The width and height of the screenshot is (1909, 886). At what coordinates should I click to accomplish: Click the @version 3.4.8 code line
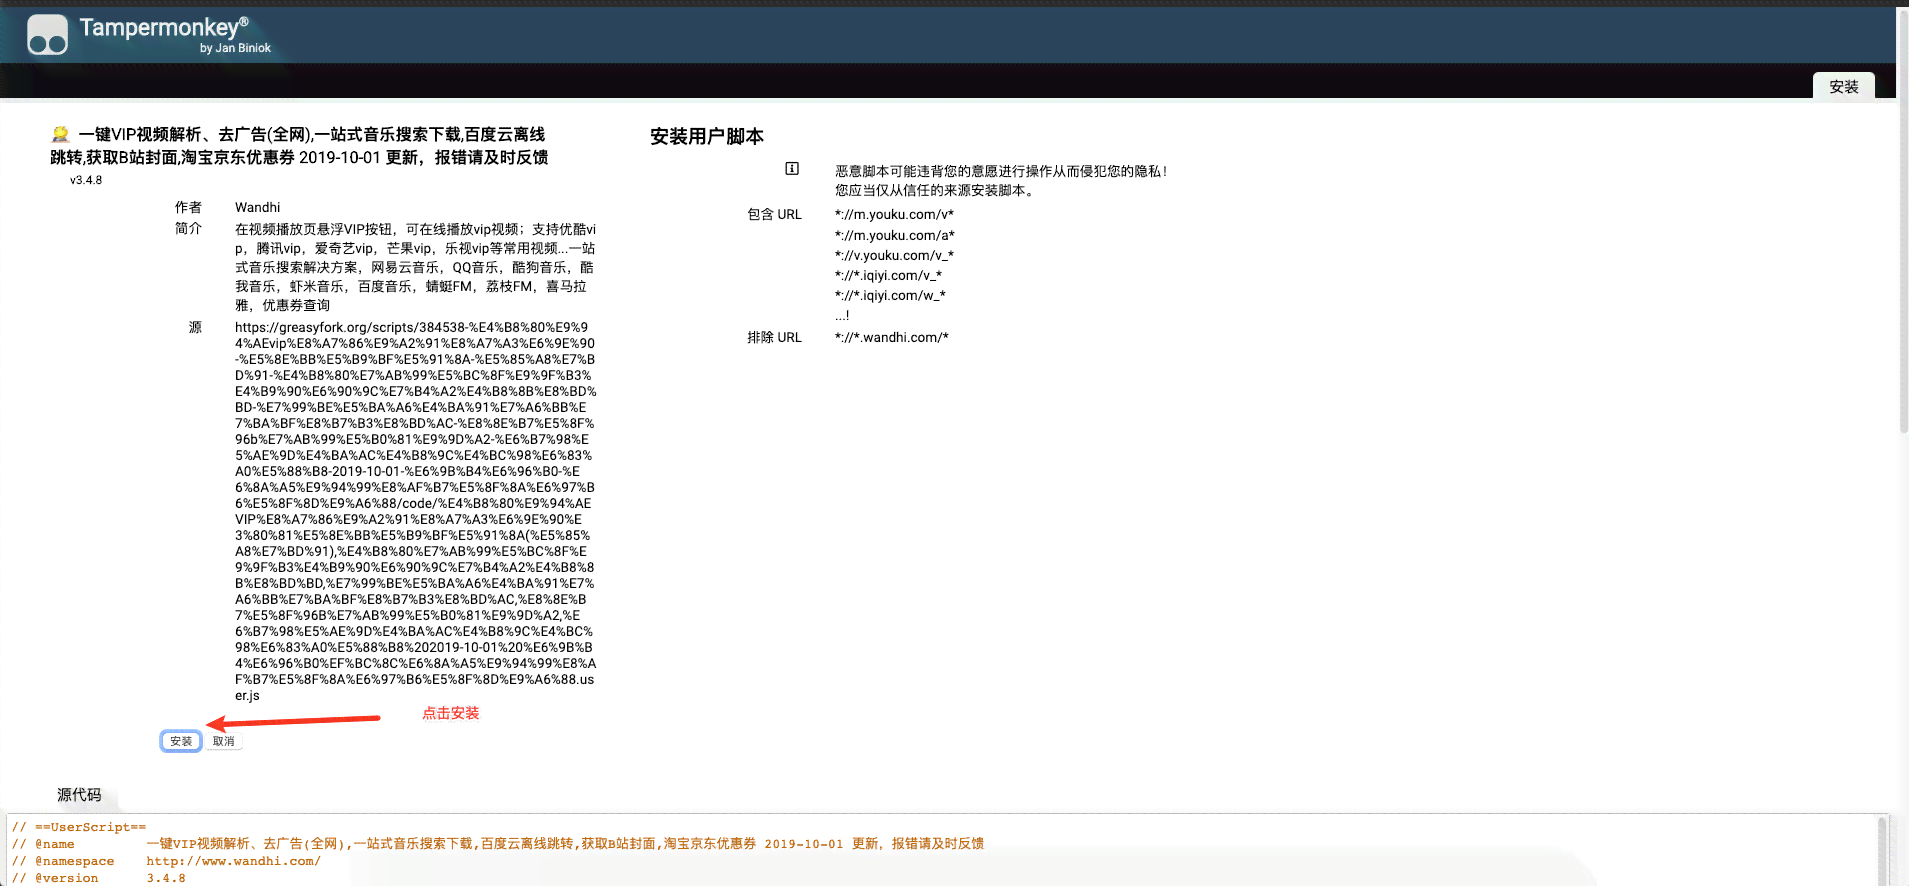[98, 878]
